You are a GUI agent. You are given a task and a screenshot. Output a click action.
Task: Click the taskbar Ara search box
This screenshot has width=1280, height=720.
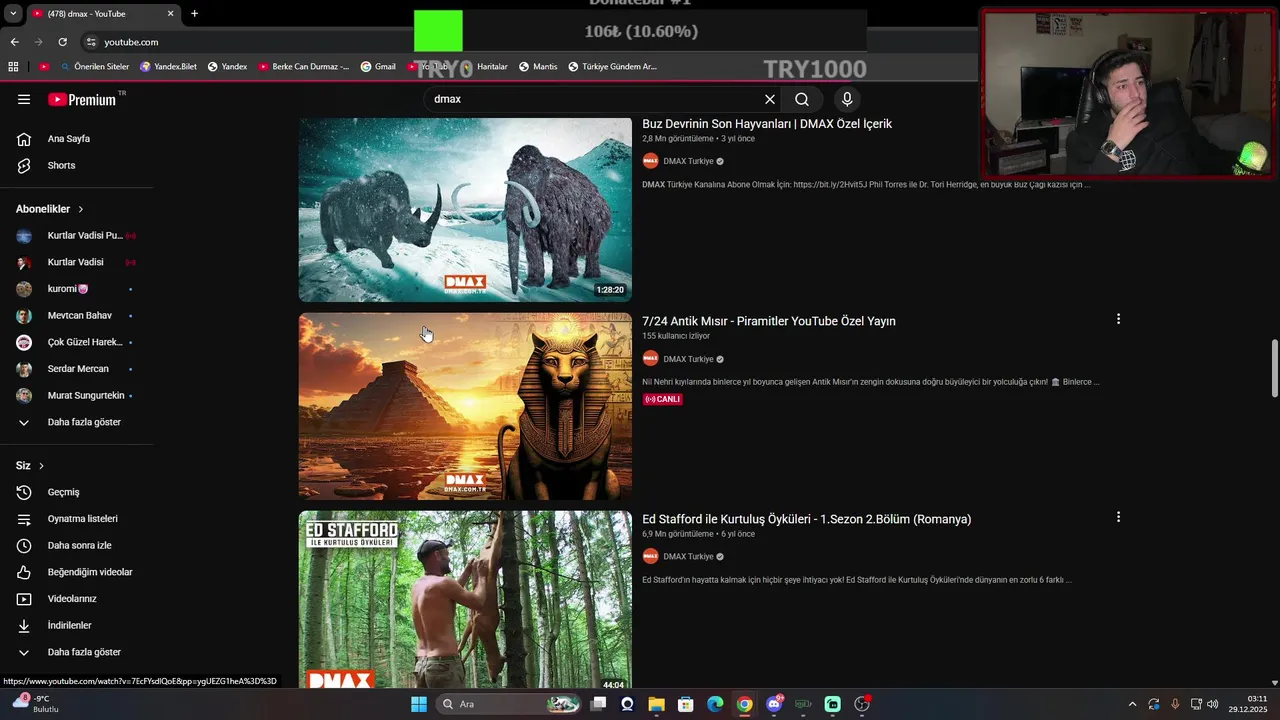(x=510, y=704)
